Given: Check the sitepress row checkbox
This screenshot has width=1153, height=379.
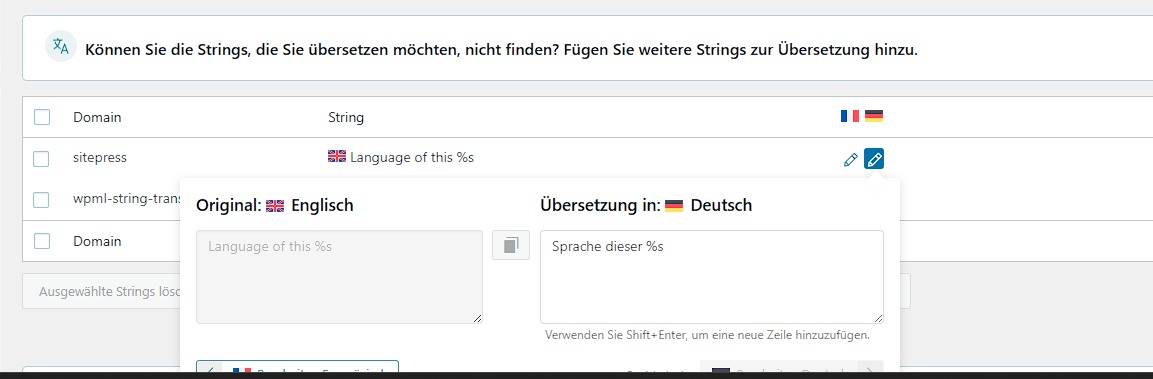Looking at the screenshot, I should (42, 158).
